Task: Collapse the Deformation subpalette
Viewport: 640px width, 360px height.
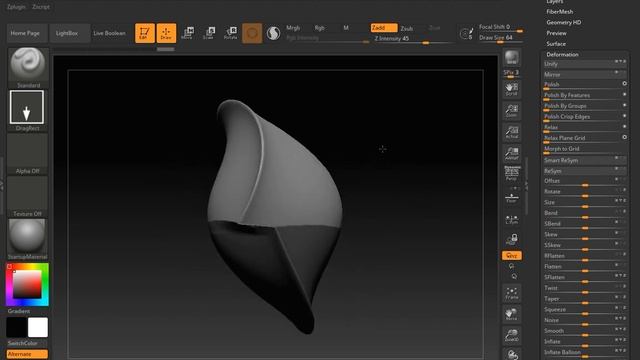Action: point(562,54)
